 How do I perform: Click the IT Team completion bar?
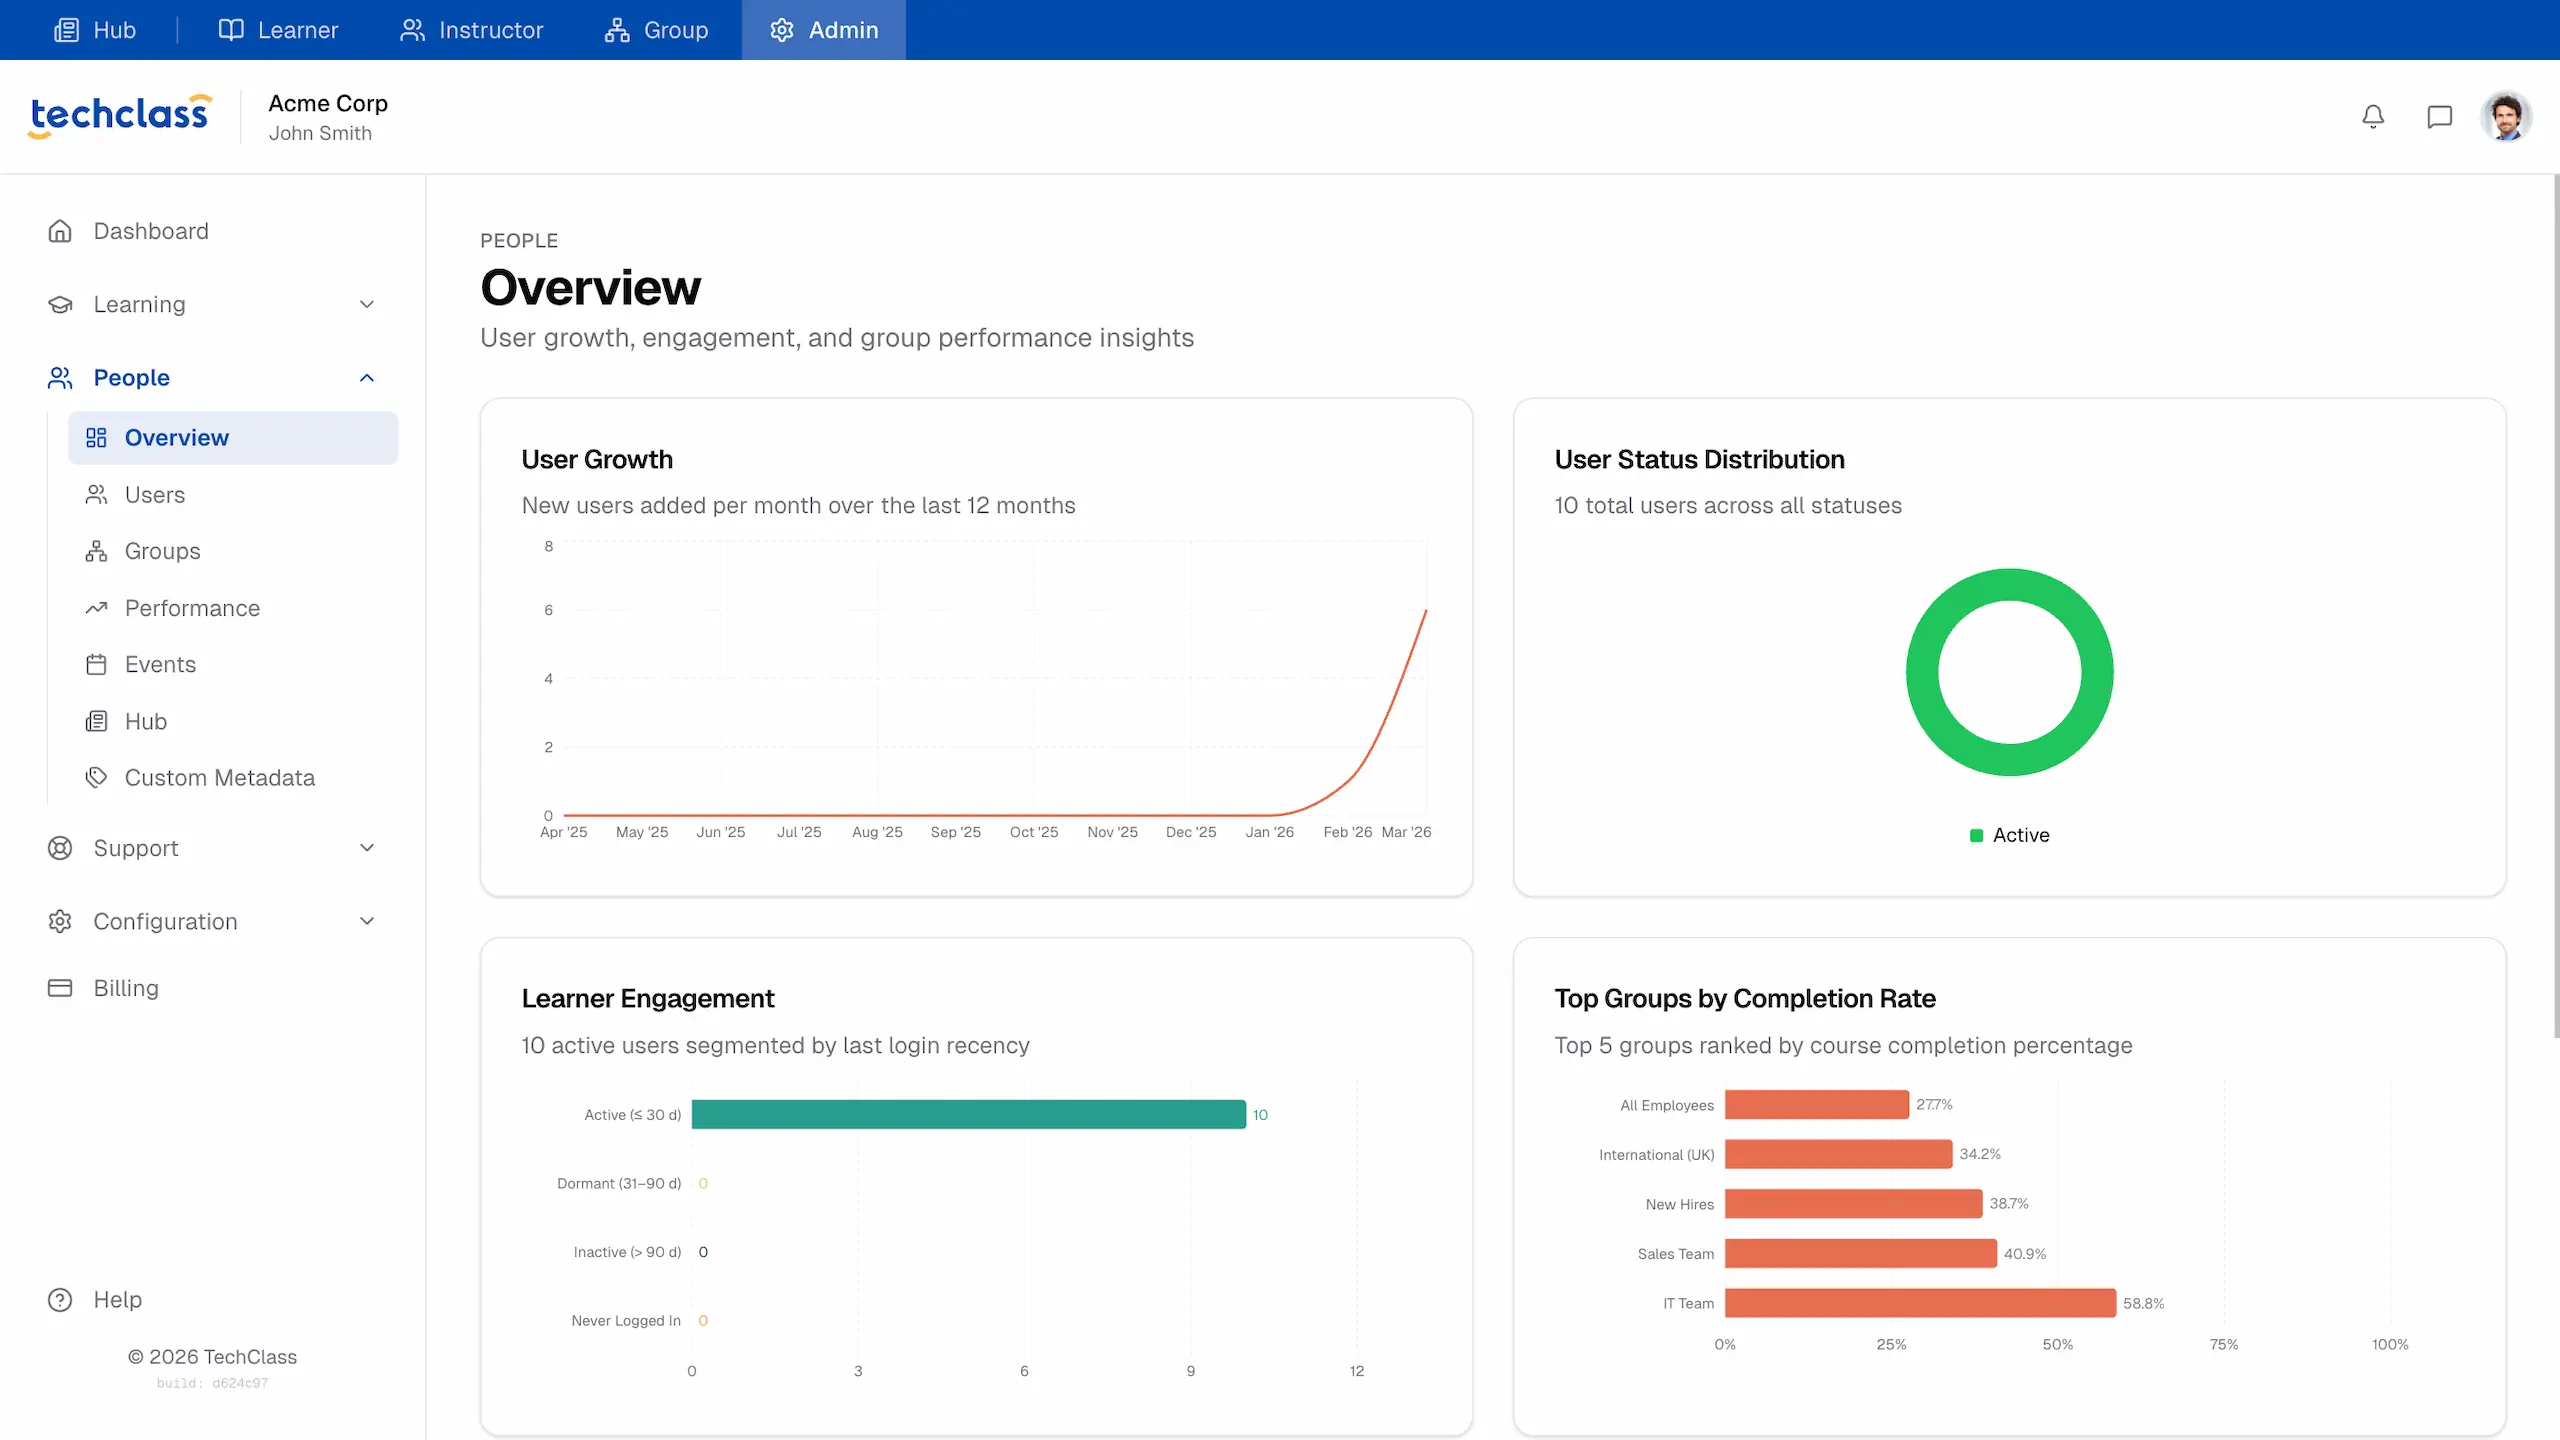tap(1919, 1303)
